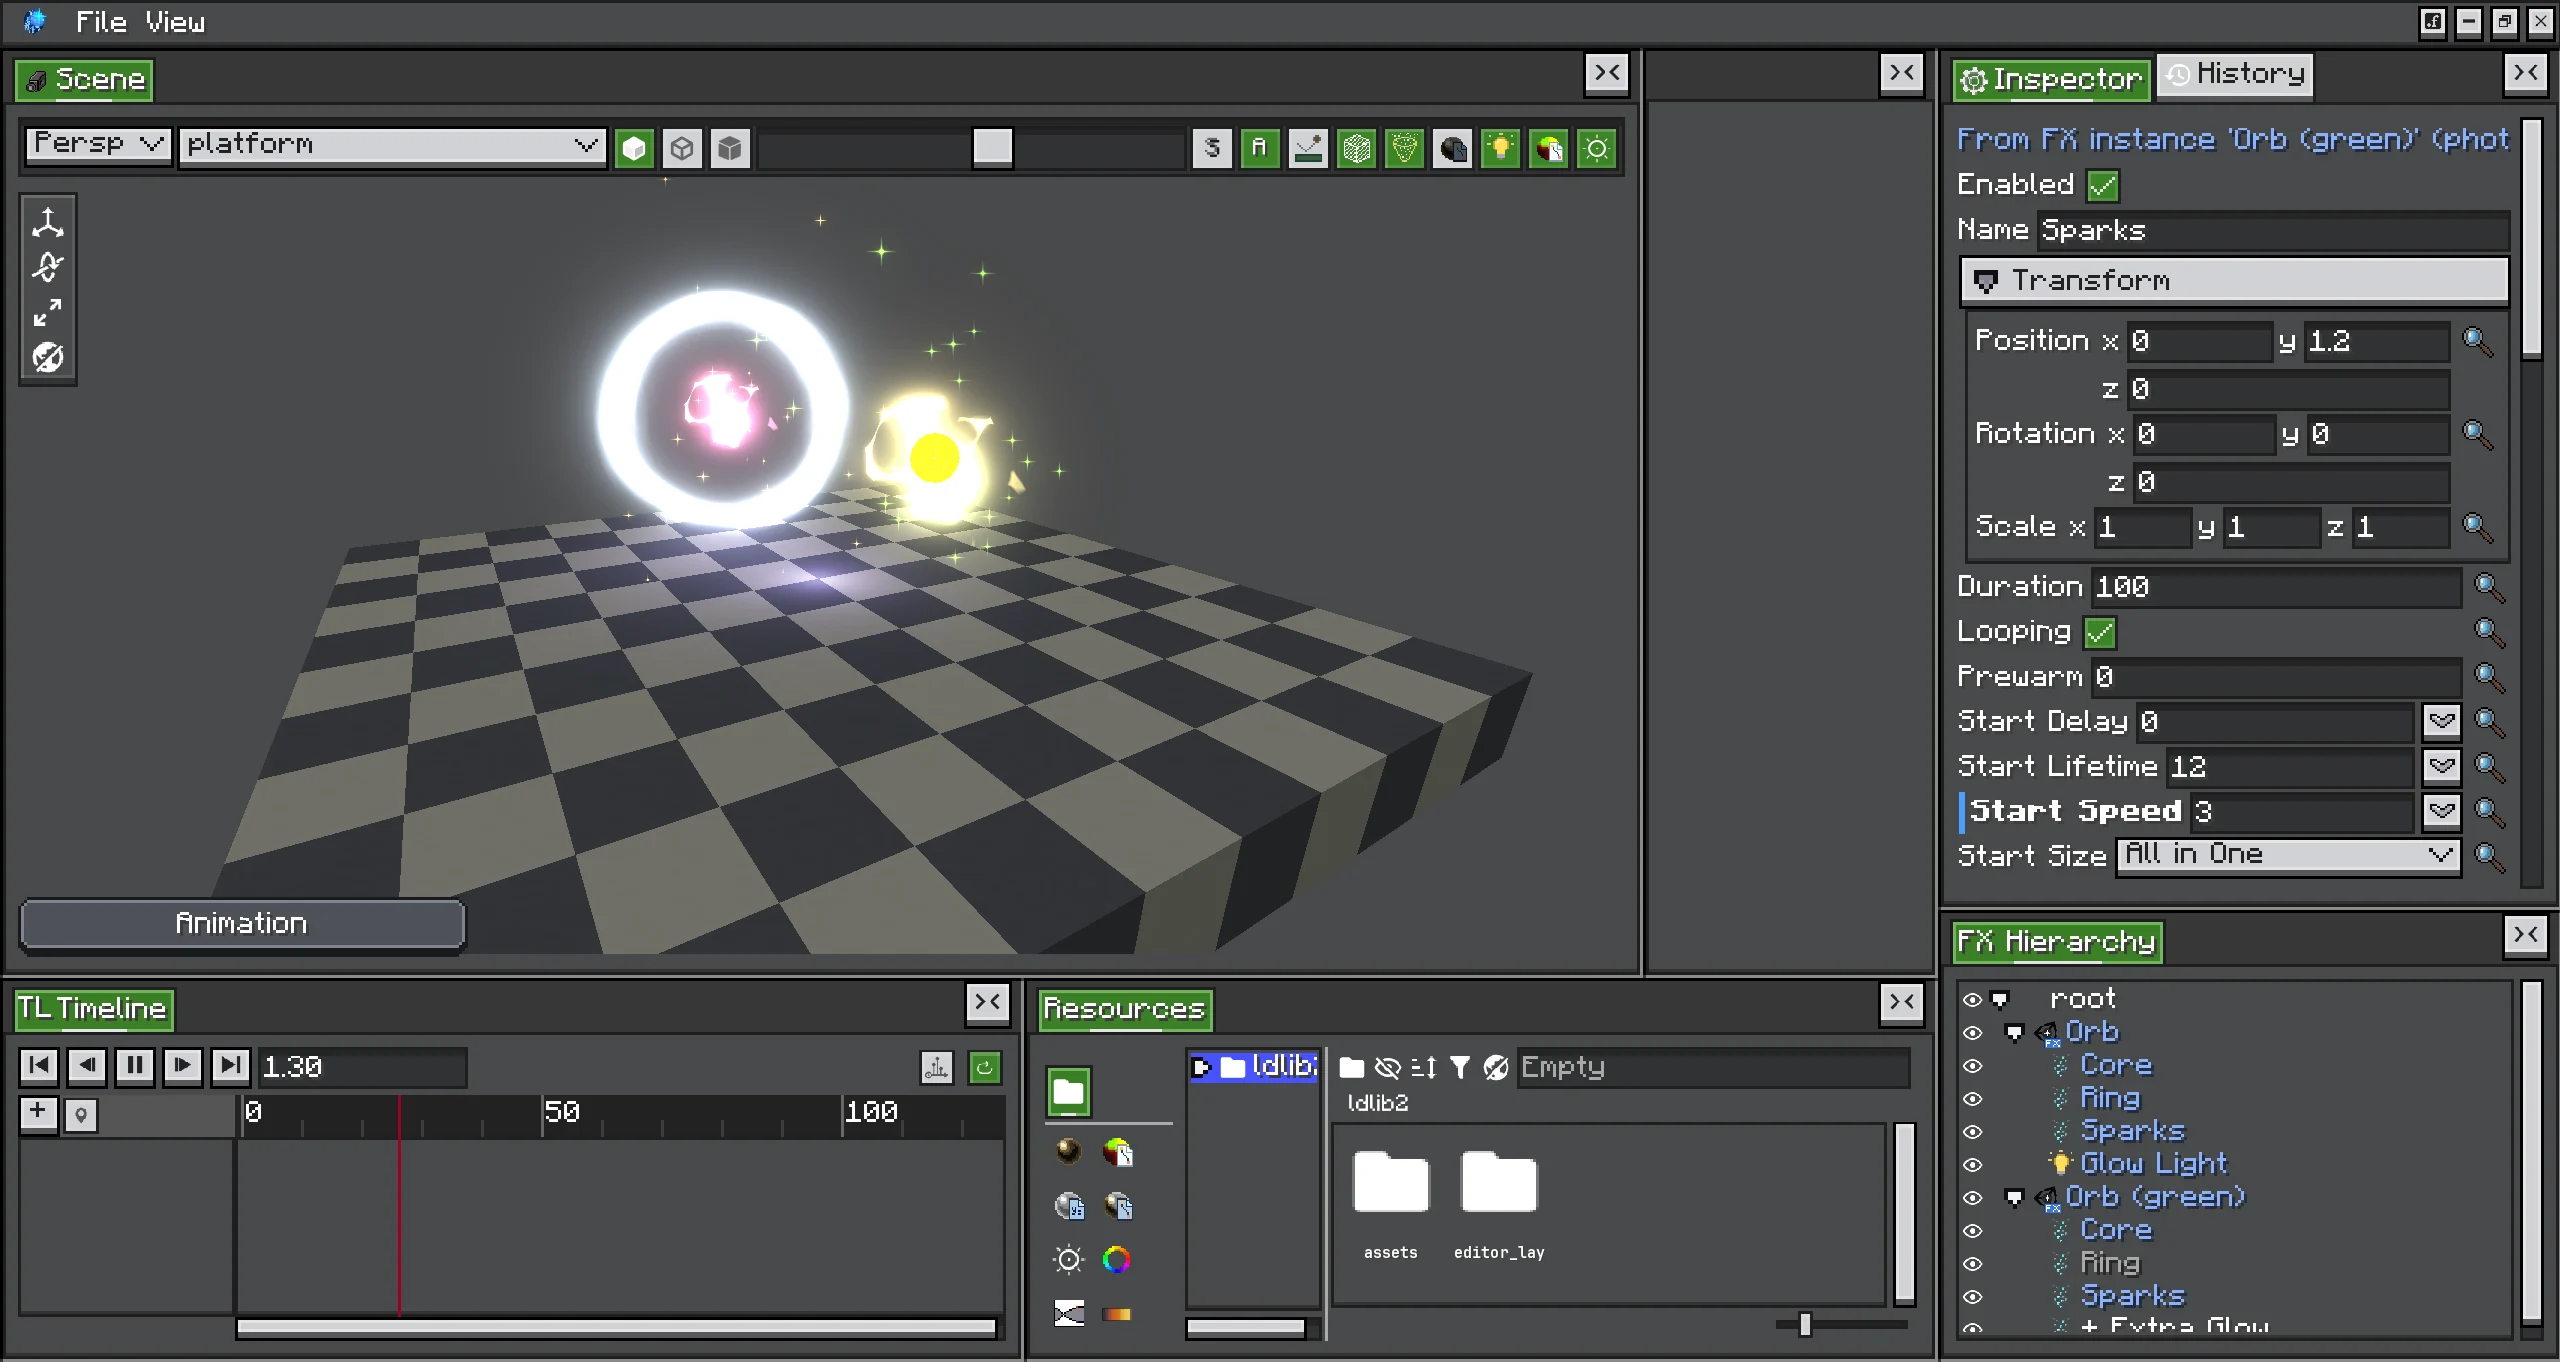2560x1362 pixels.
Task: Open the Persp camera dropdown
Action: (x=98, y=145)
